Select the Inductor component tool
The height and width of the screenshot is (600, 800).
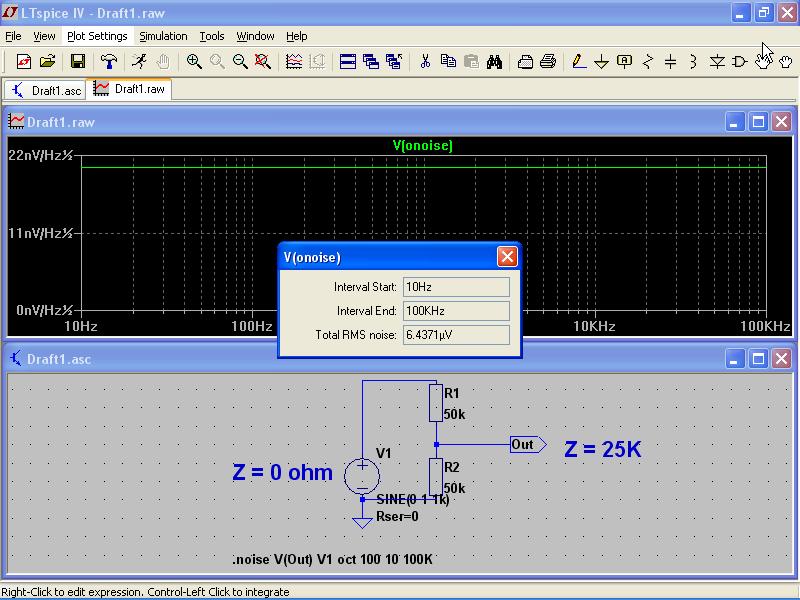point(693,62)
